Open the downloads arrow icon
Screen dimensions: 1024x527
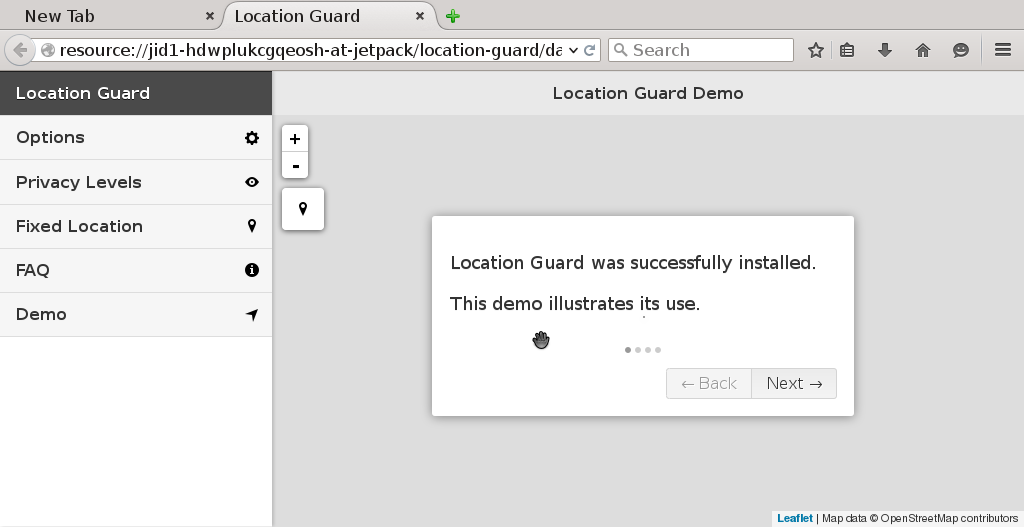[x=885, y=50]
